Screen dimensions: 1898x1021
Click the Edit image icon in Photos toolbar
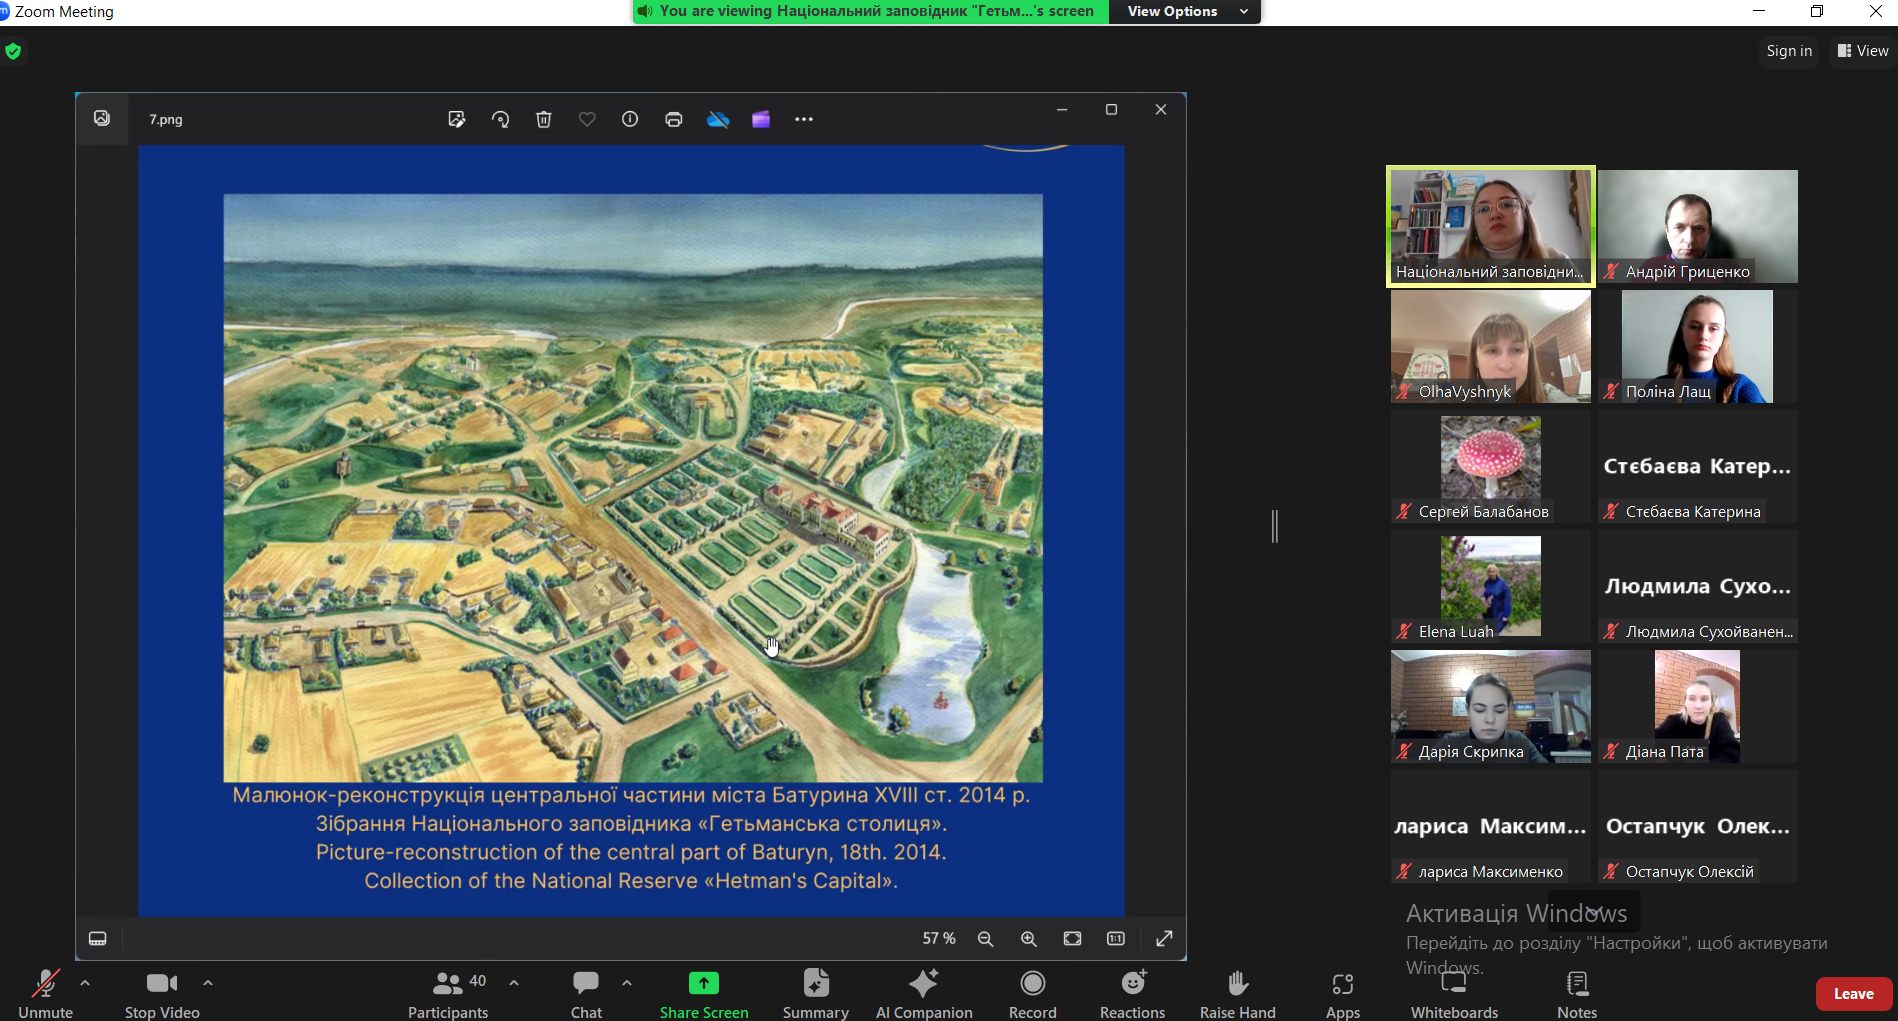point(457,119)
